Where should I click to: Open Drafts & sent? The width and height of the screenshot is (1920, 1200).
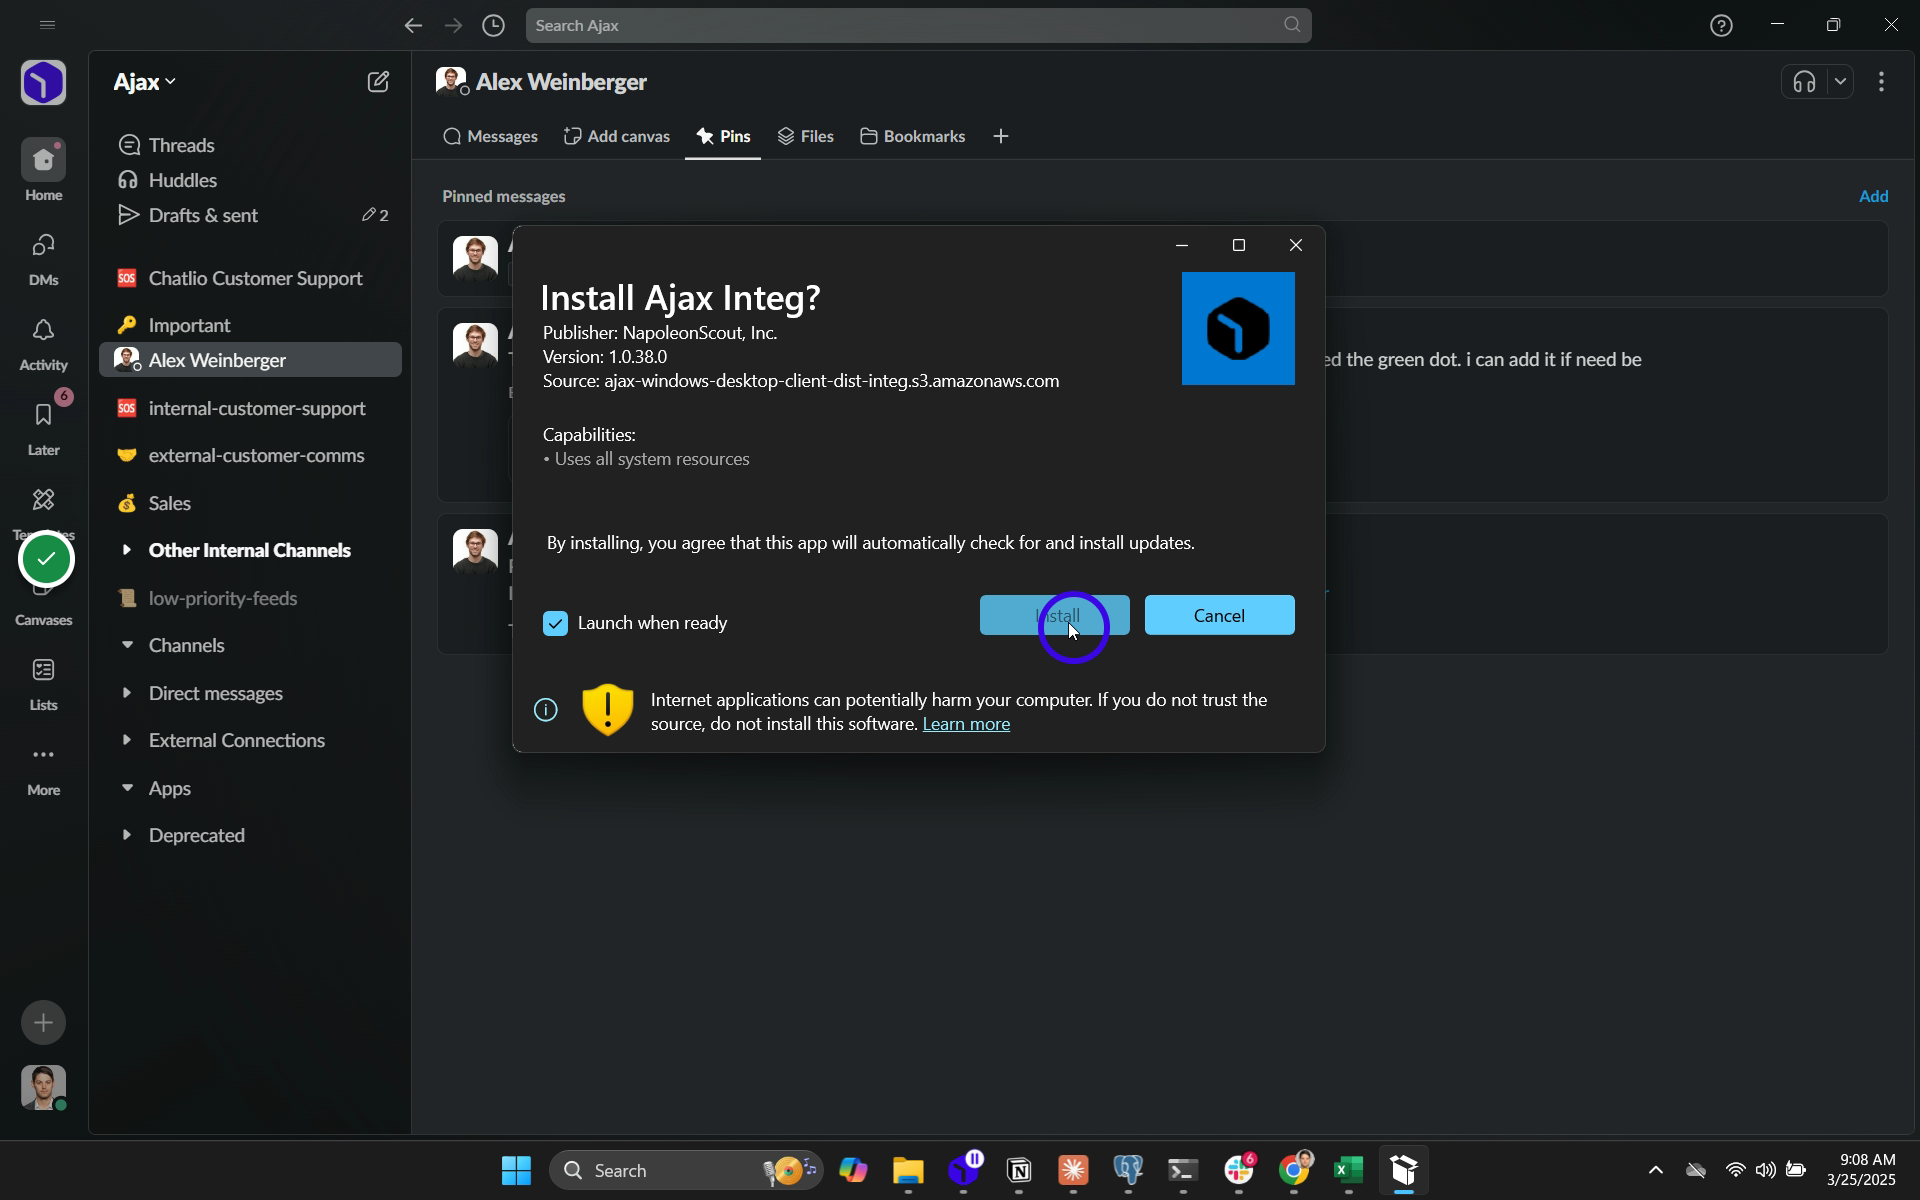coord(250,215)
